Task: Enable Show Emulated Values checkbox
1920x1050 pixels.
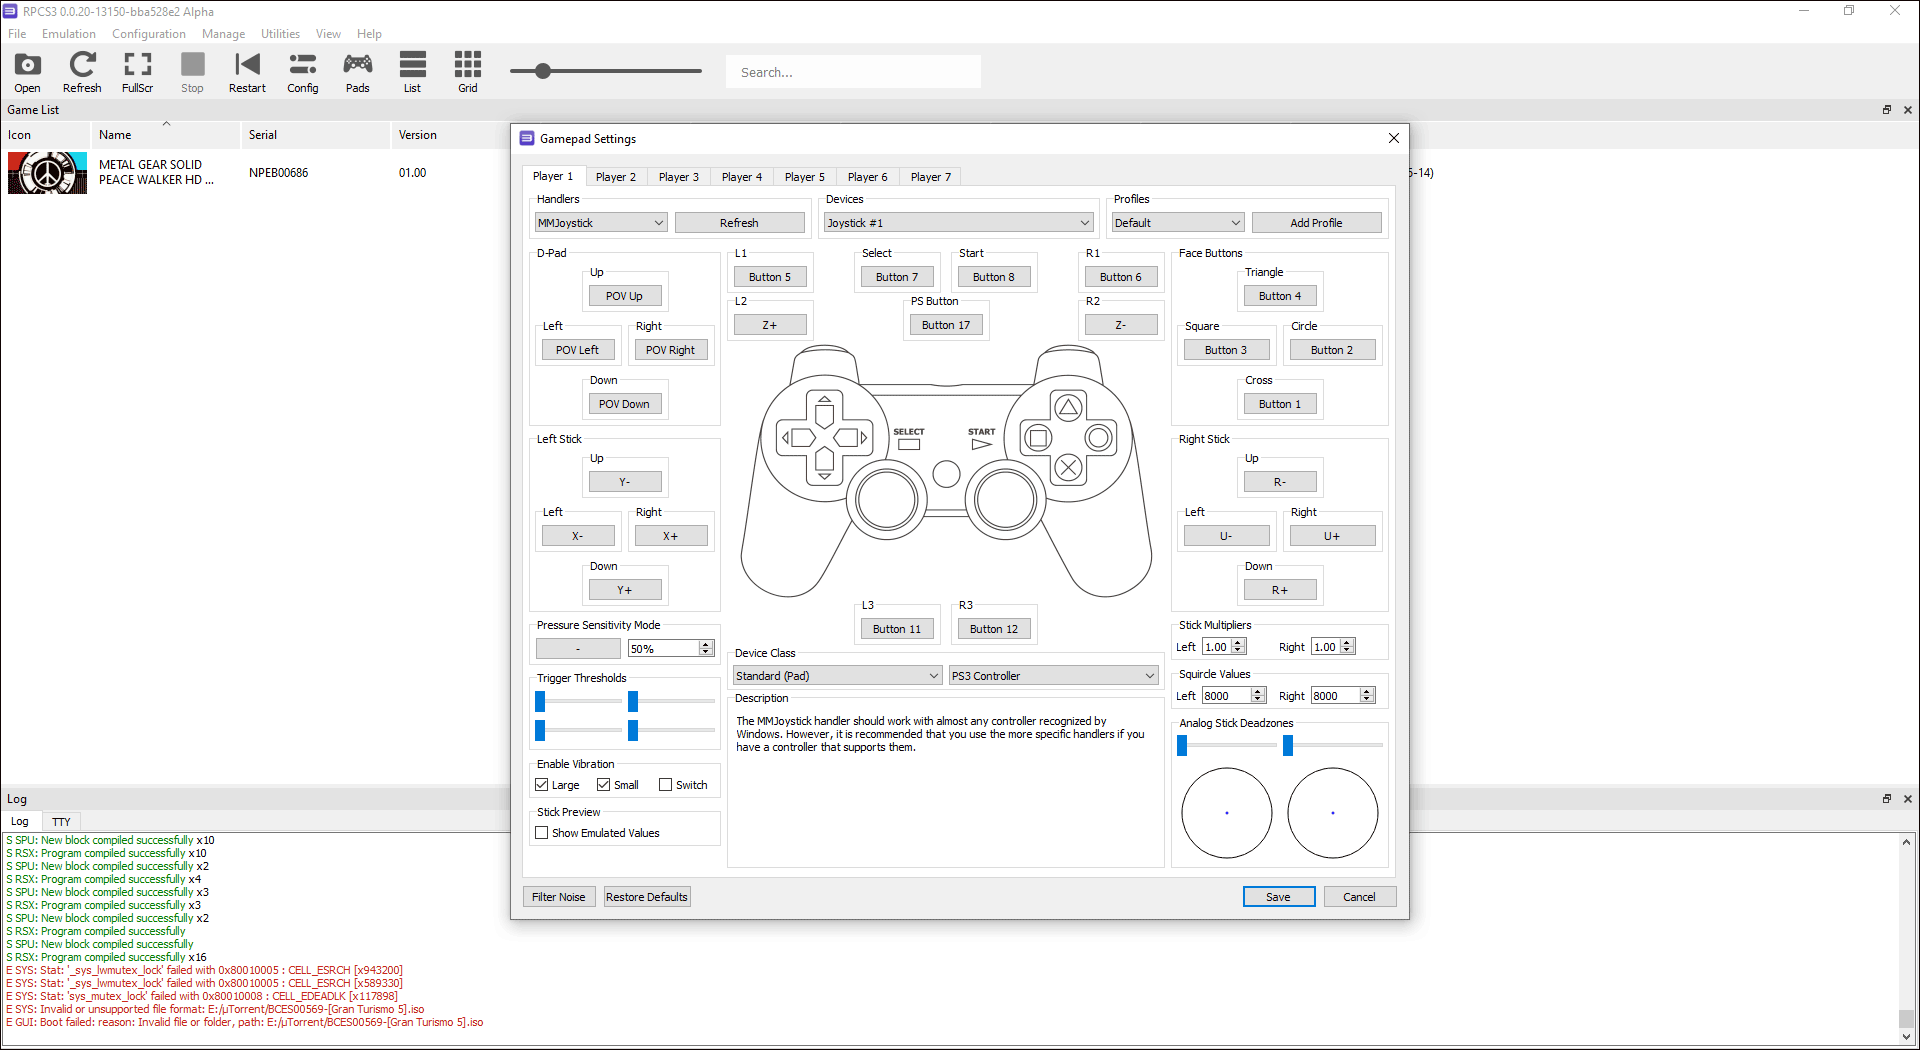Action: click(x=542, y=833)
